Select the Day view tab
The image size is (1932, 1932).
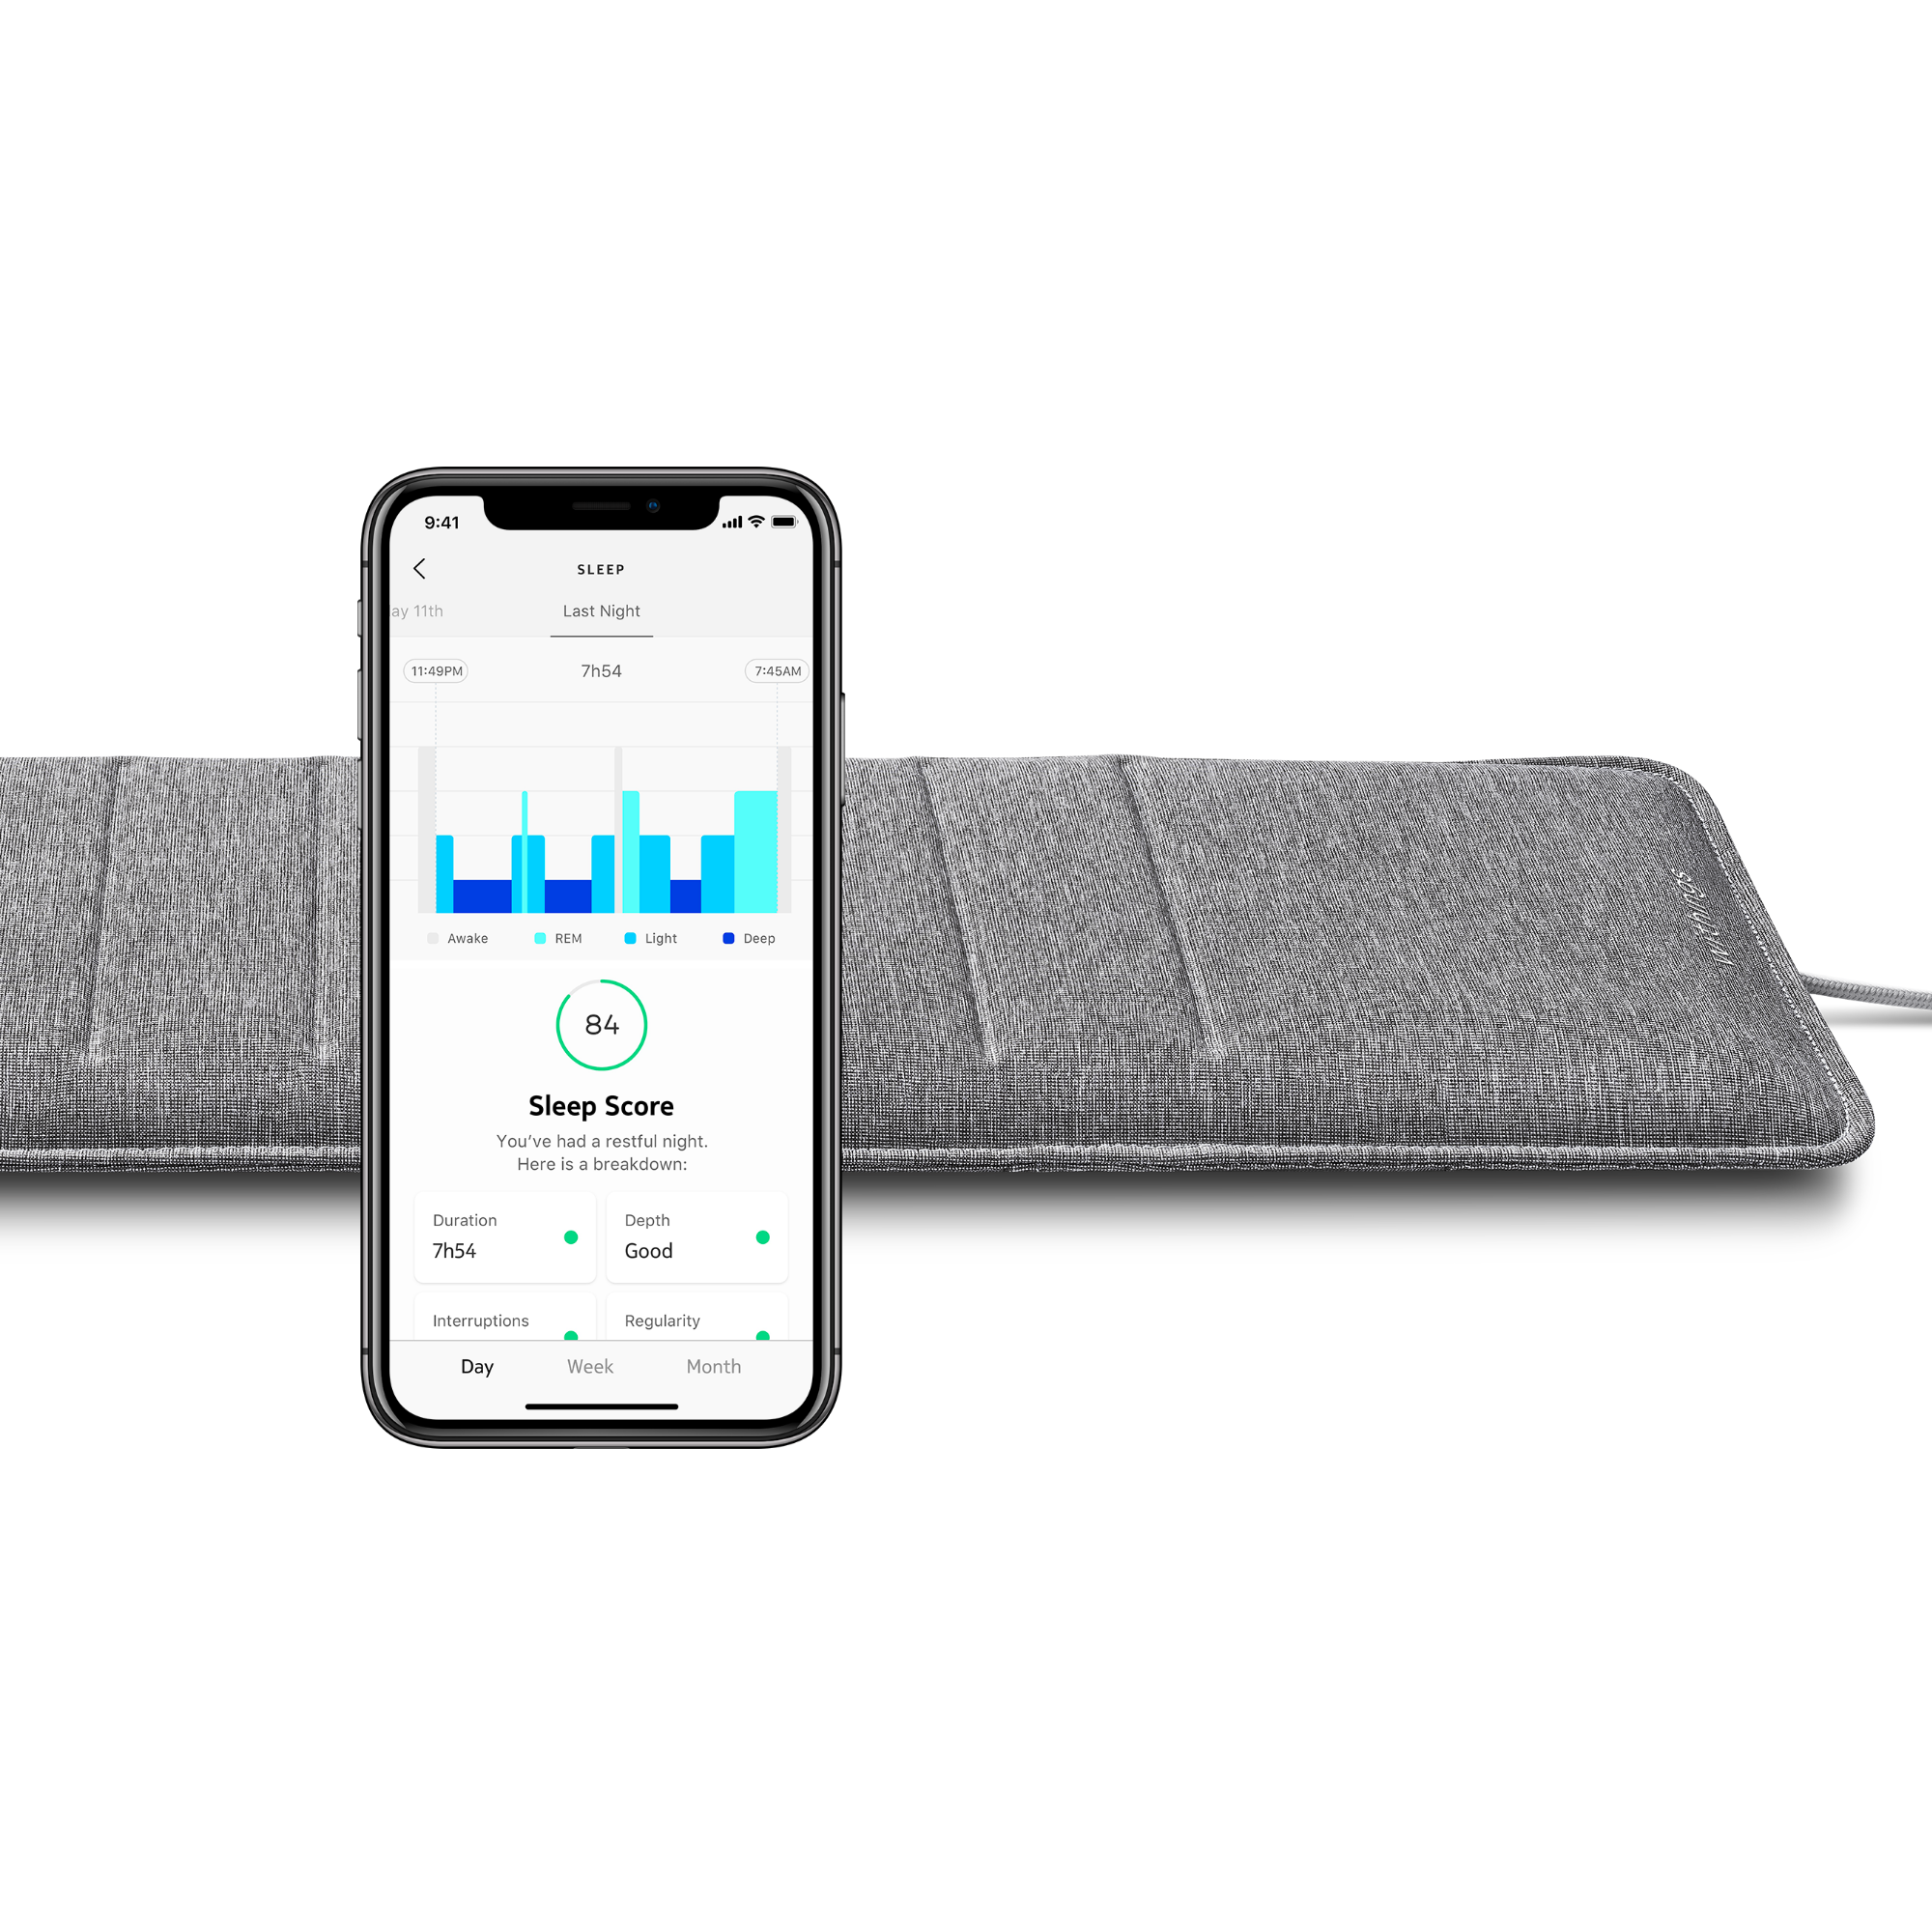click(x=472, y=1364)
